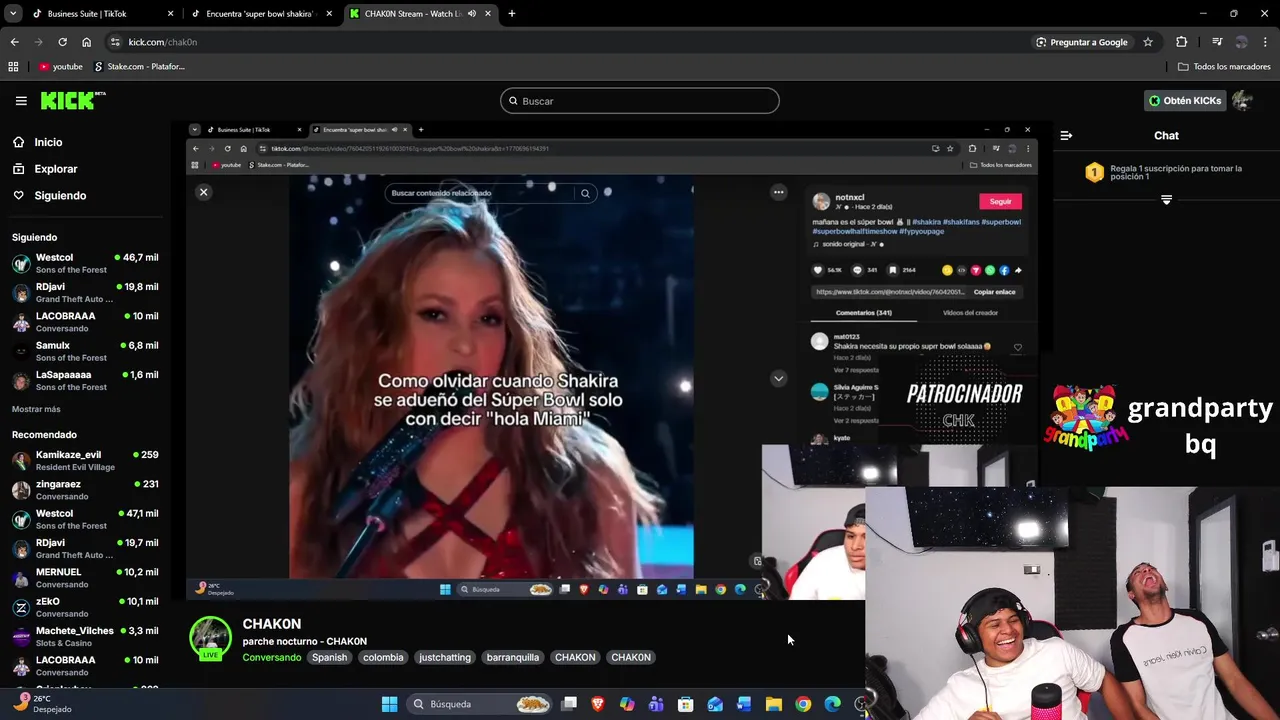Open File Explorer from the taskbar

(773, 704)
